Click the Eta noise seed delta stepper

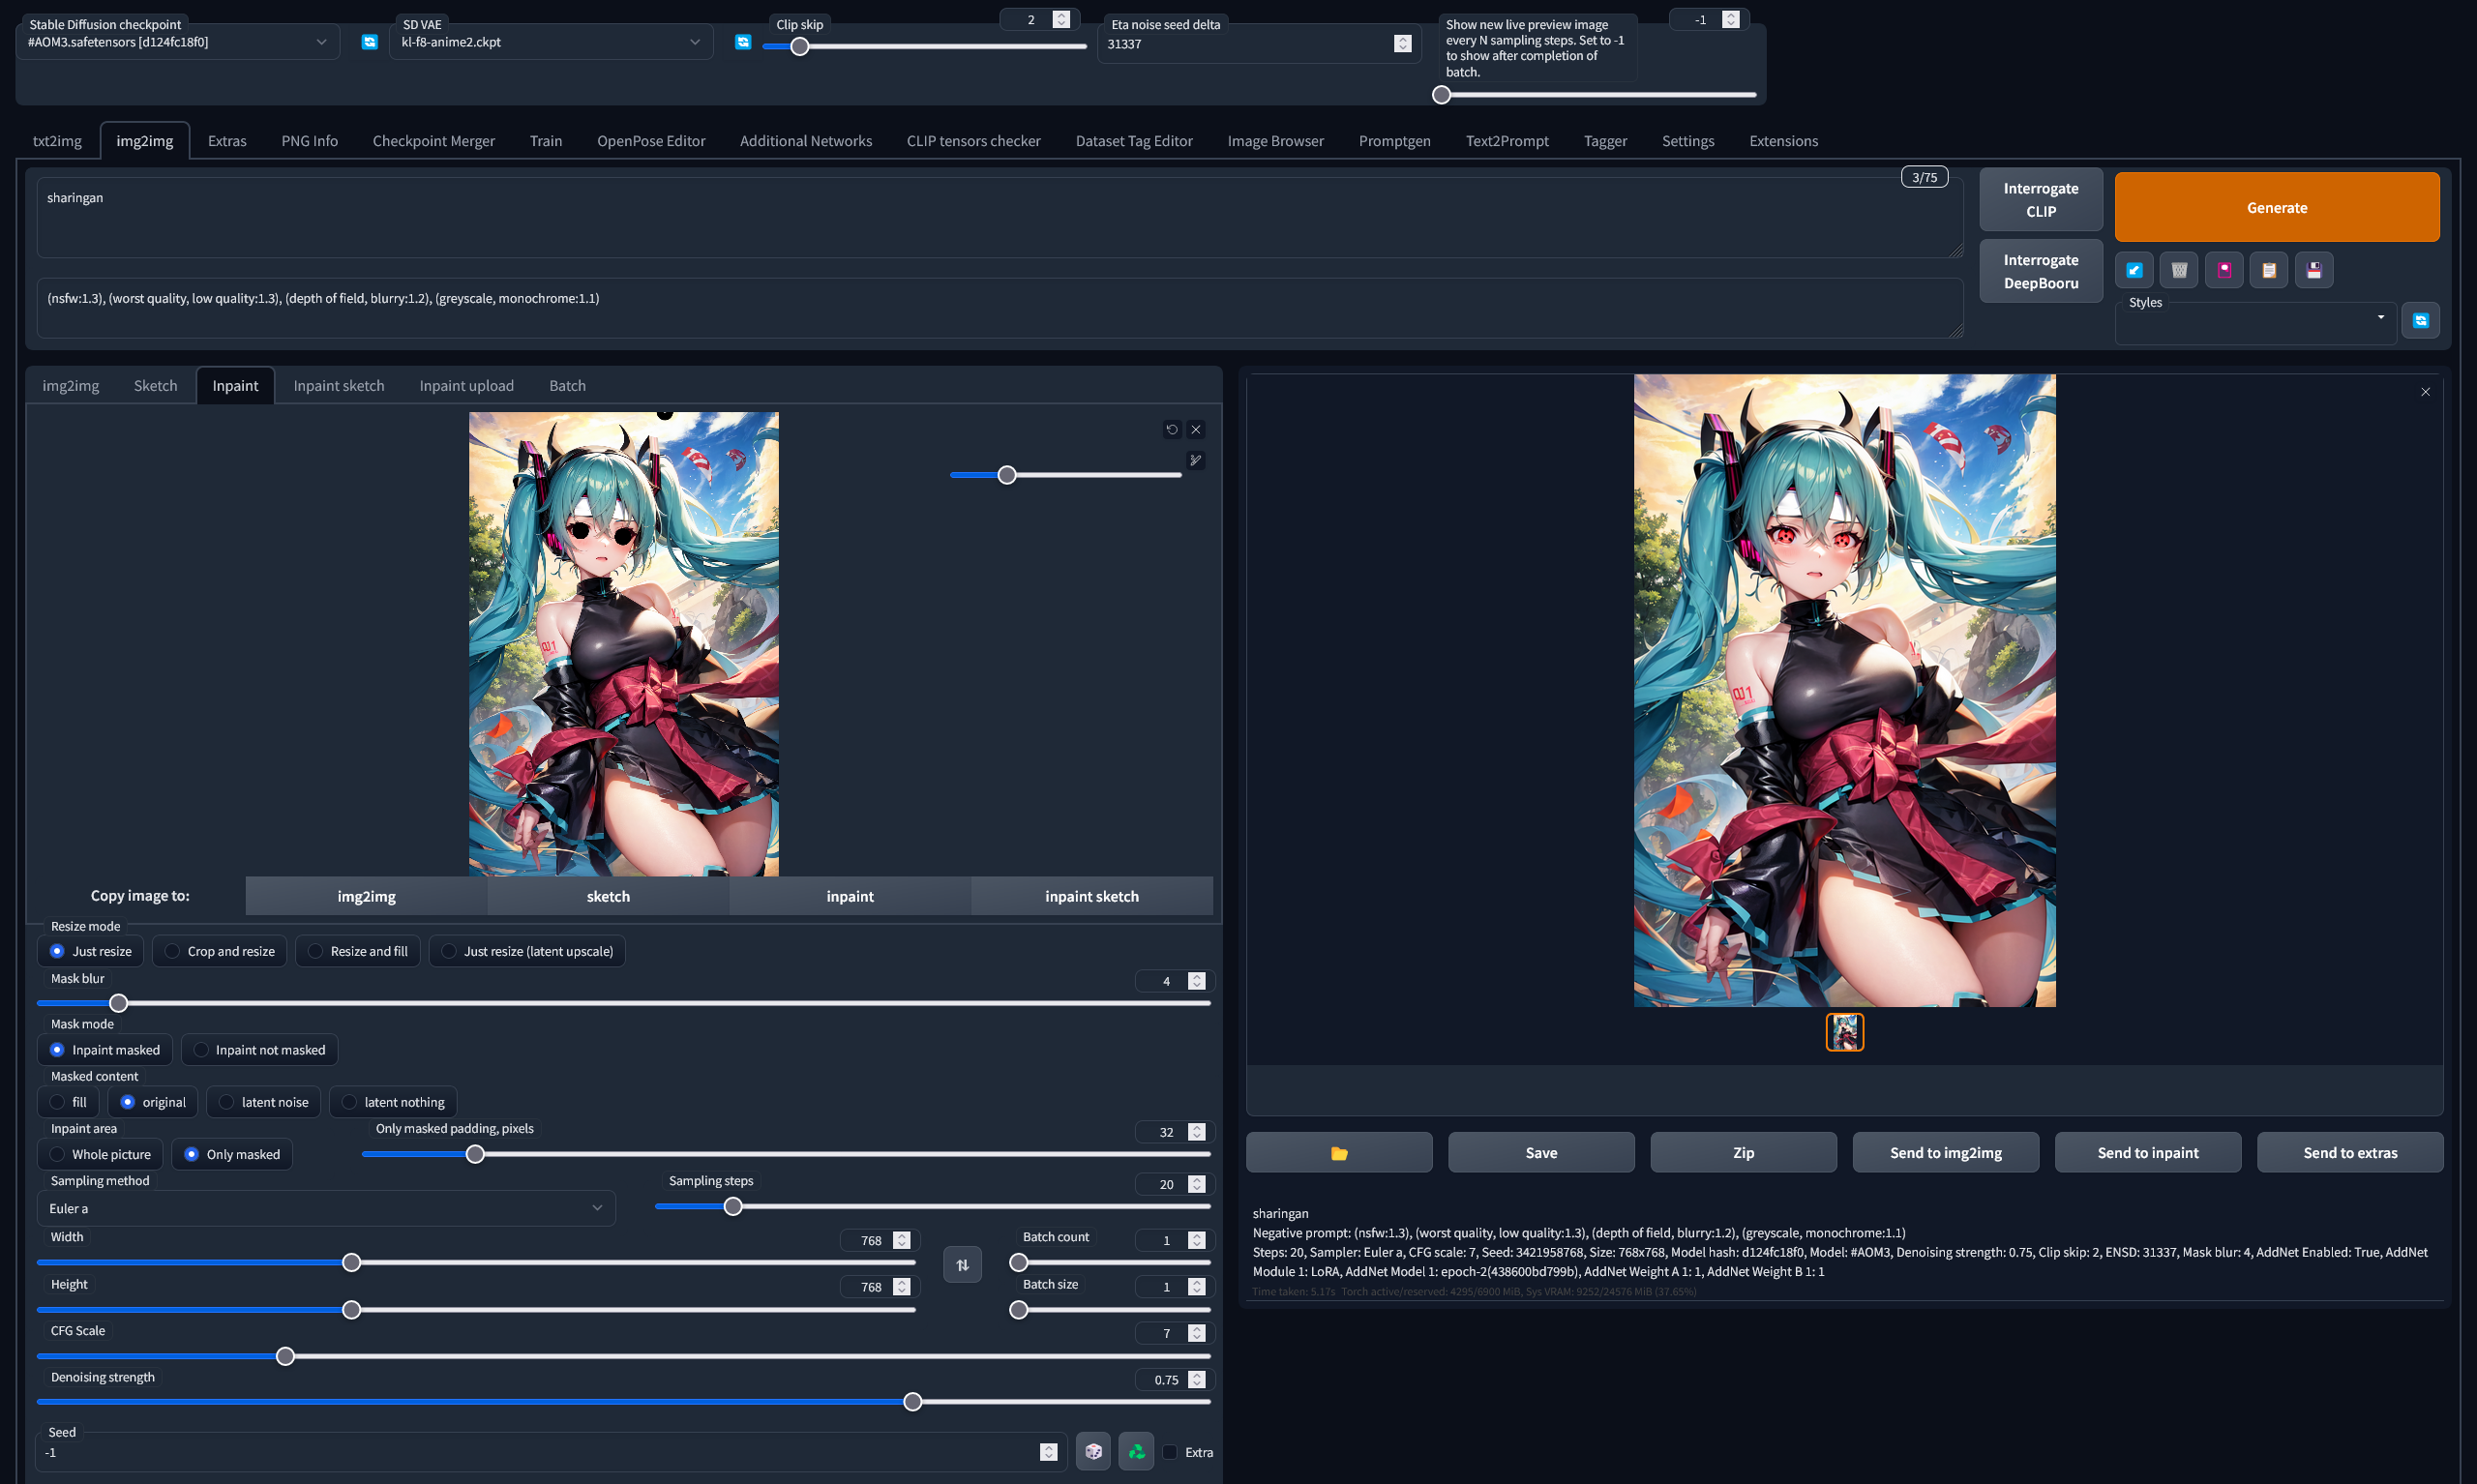click(1402, 44)
